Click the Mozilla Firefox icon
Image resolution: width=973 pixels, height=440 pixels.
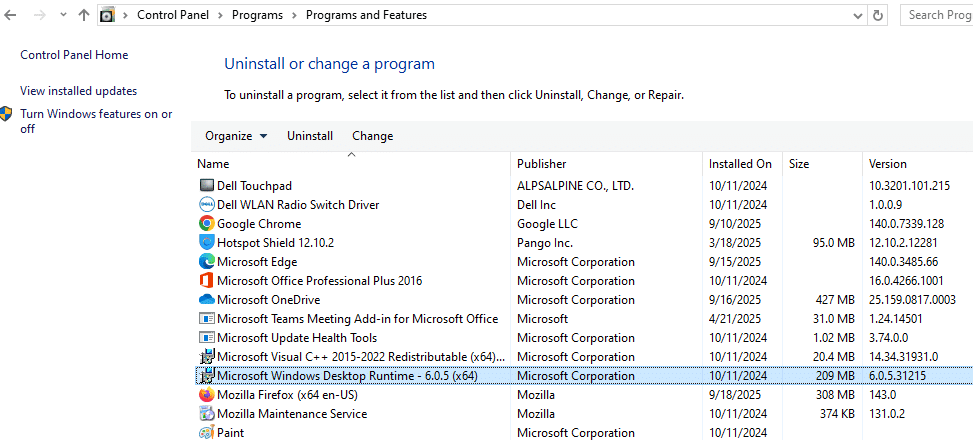click(x=207, y=395)
